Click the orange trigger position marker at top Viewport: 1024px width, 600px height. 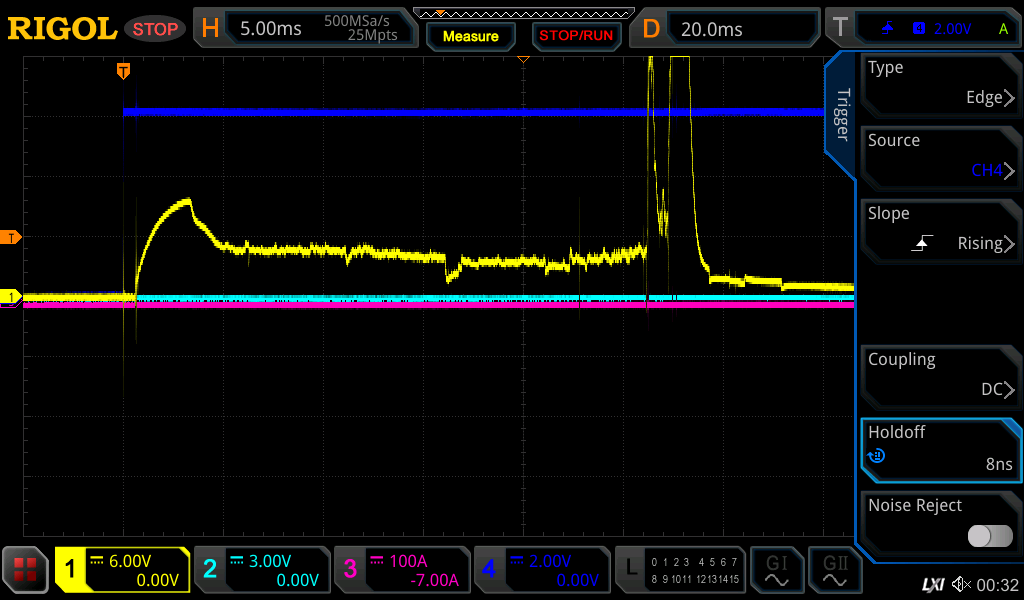point(123,71)
